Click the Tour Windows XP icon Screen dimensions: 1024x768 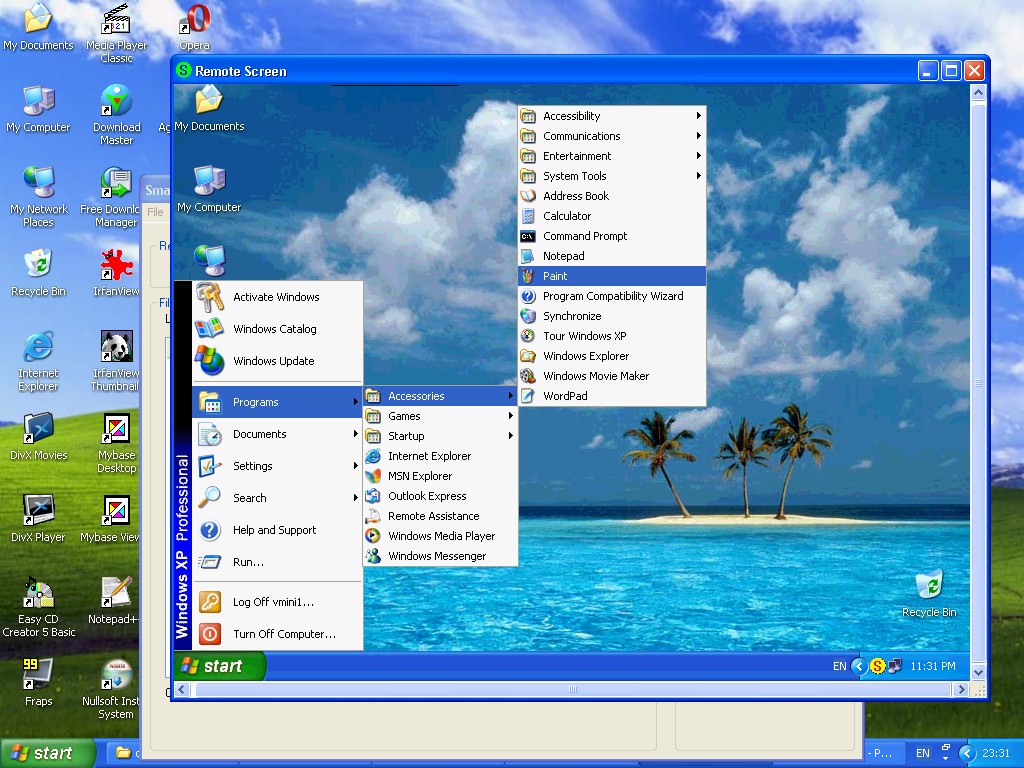528,336
